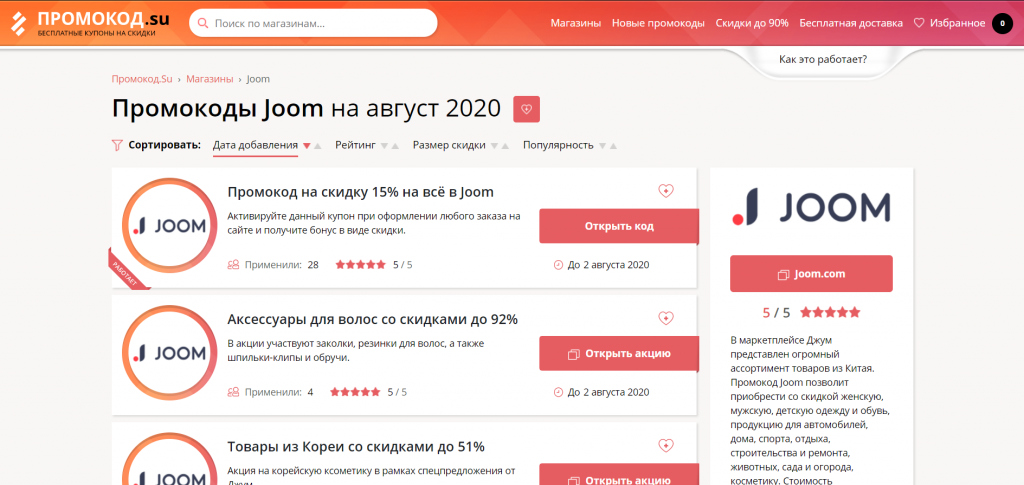
Task: Sort Популярность descending arrow
Action: [602, 146]
